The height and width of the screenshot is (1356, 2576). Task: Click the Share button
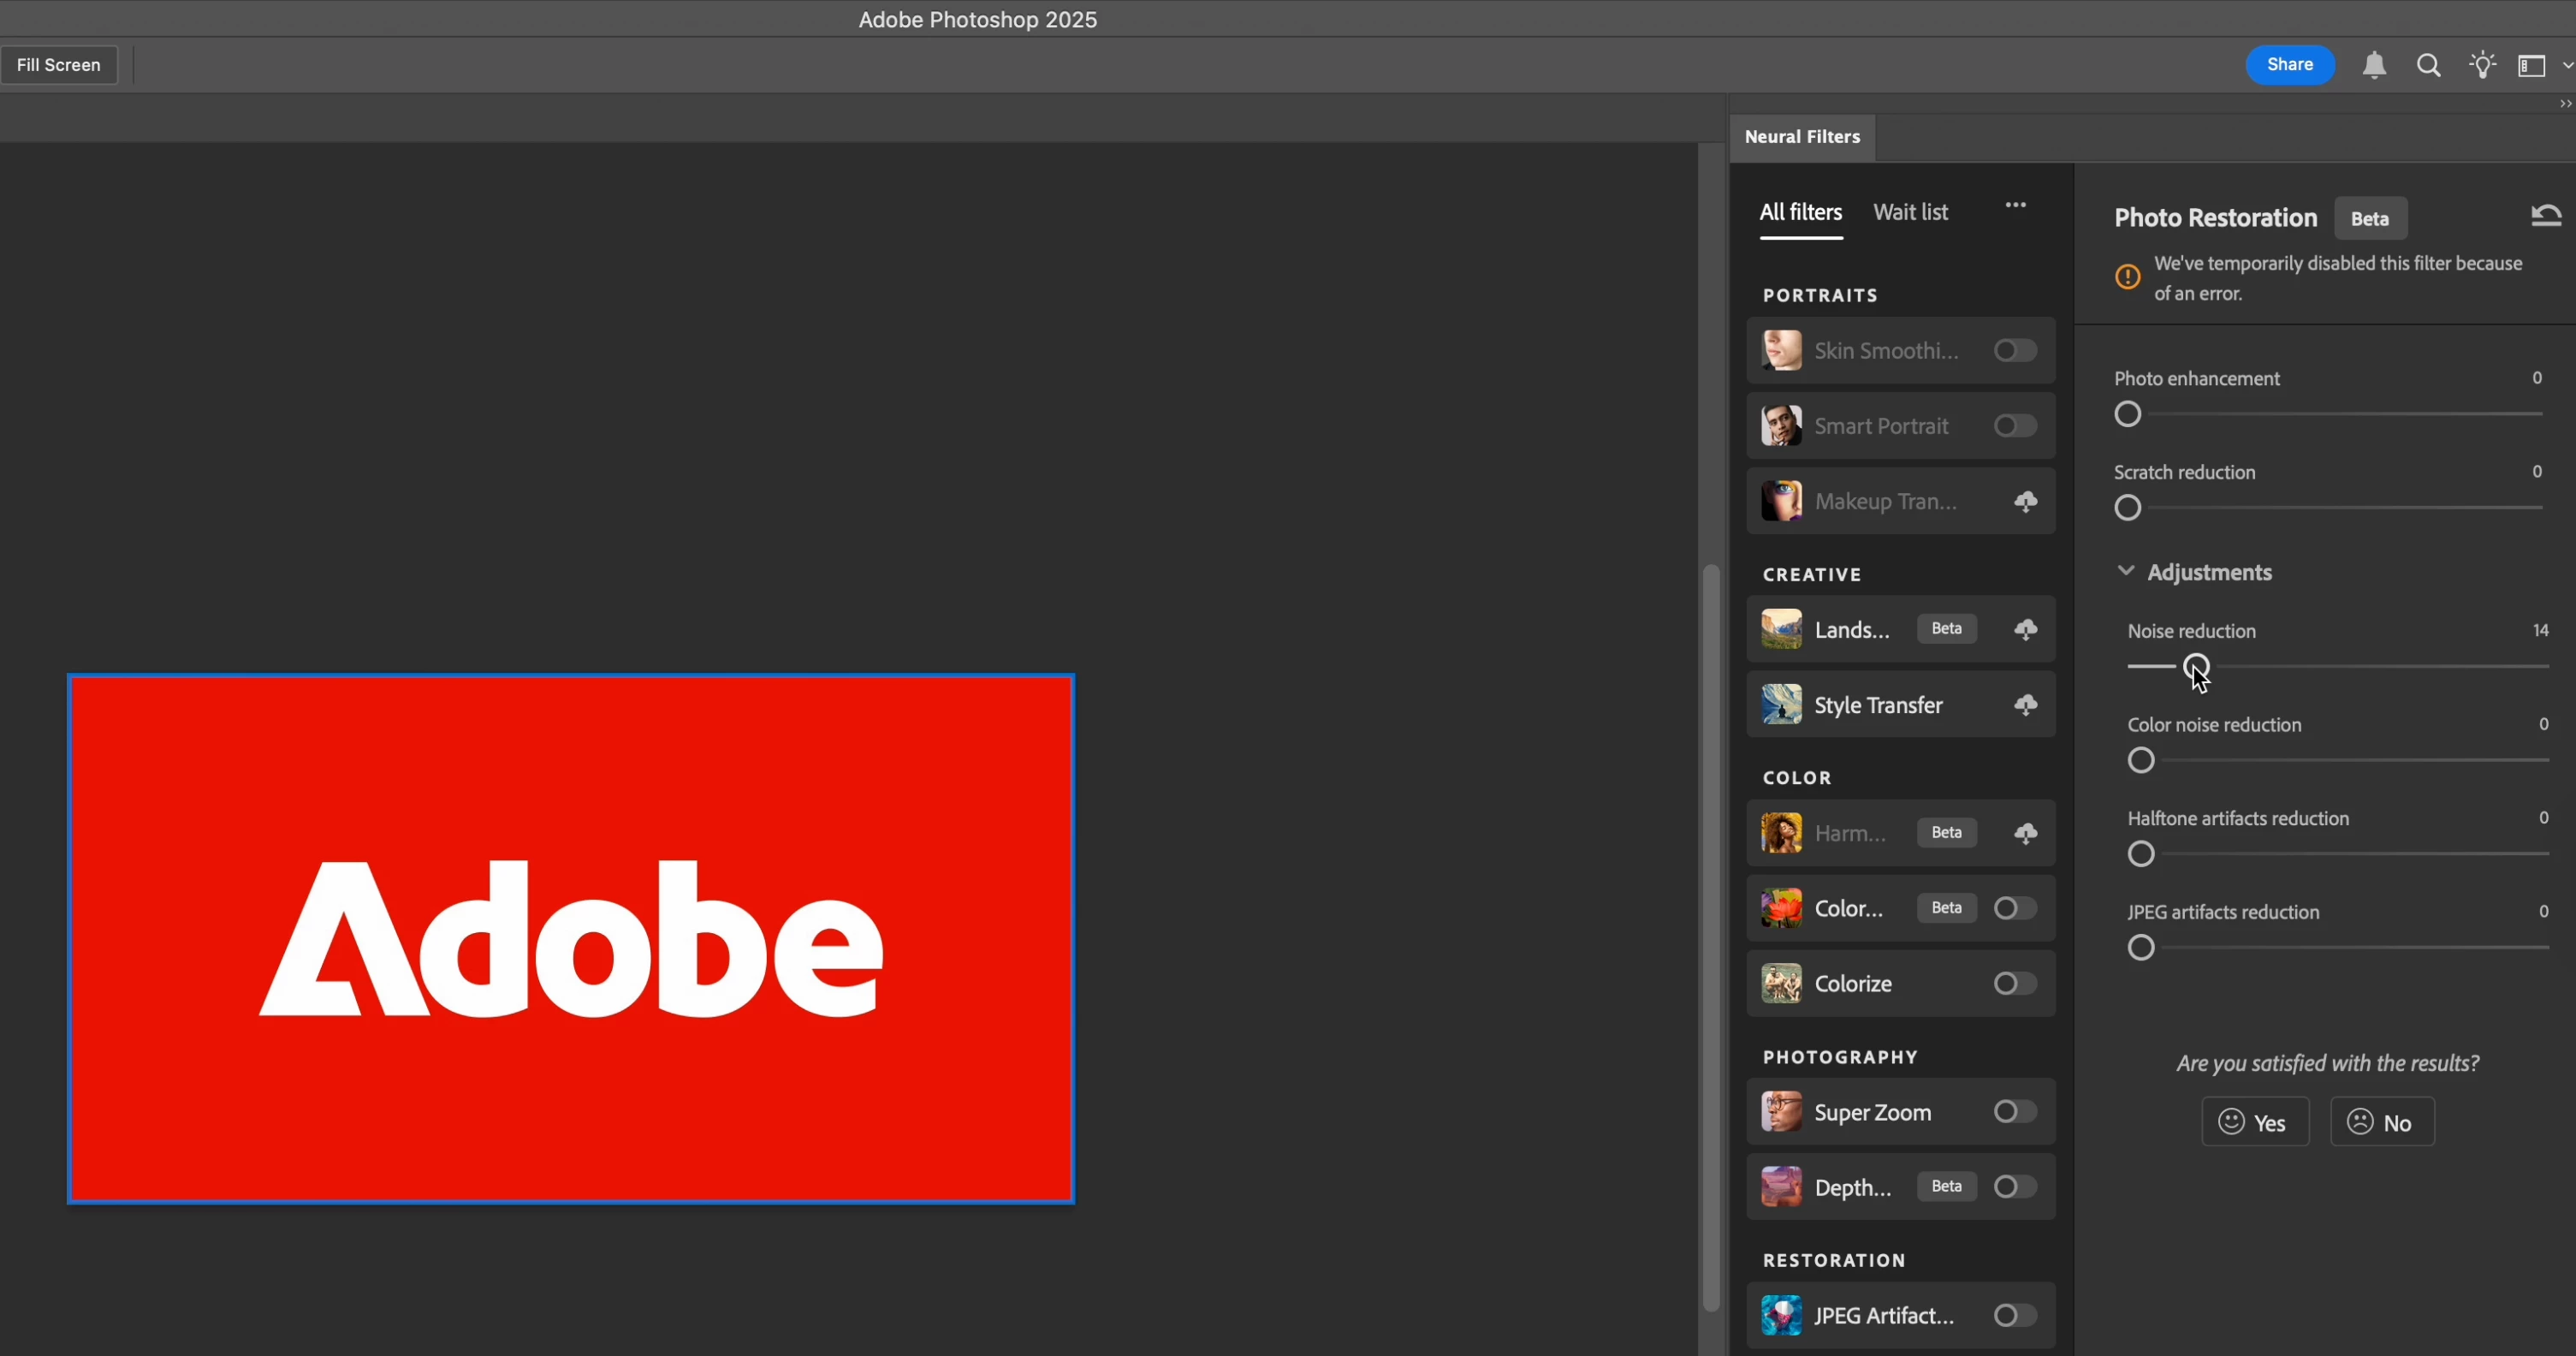(x=2289, y=65)
